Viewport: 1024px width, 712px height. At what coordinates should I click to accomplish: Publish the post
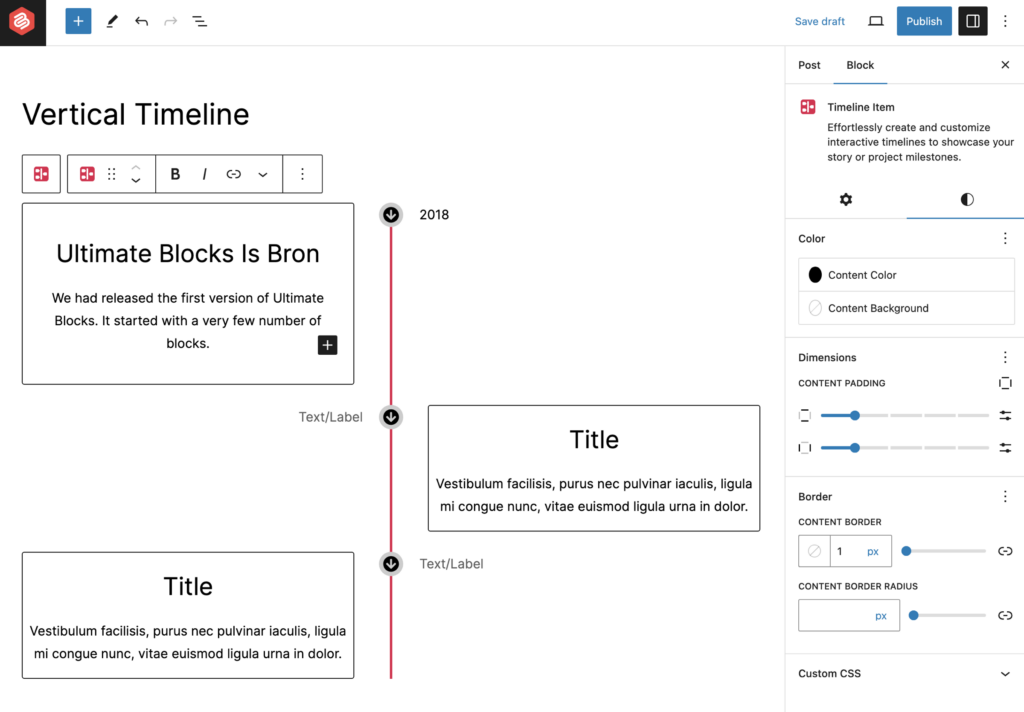(923, 21)
